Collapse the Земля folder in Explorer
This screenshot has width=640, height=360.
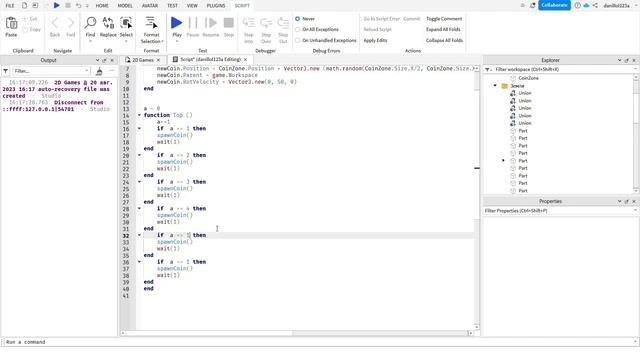pyautogui.click(x=495, y=86)
